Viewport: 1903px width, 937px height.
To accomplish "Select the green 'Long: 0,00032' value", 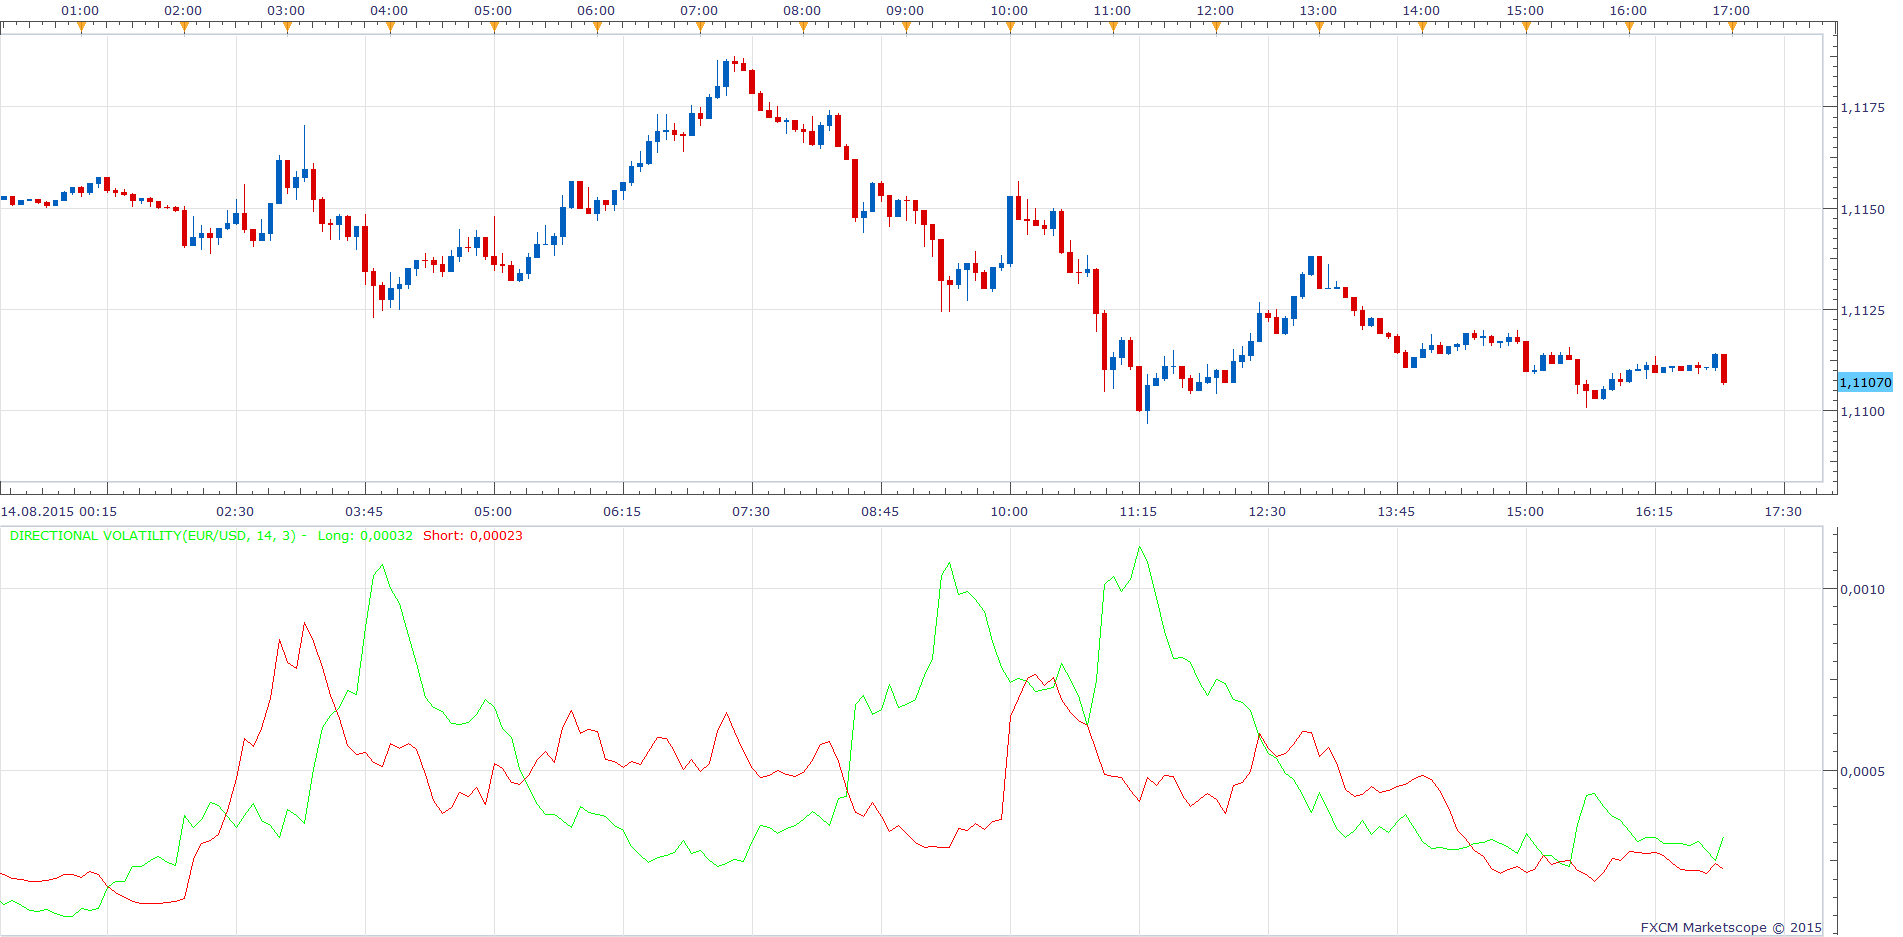I will (365, 535).
